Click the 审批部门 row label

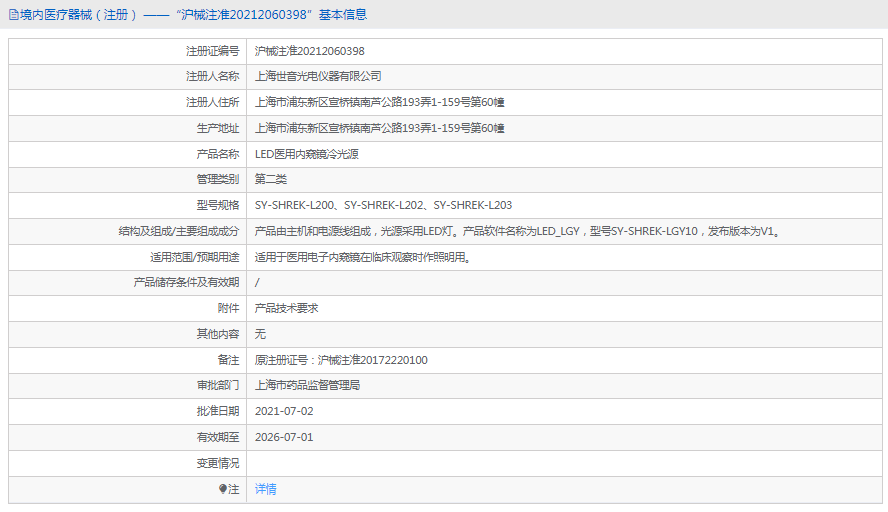click(x=218, y=386)
